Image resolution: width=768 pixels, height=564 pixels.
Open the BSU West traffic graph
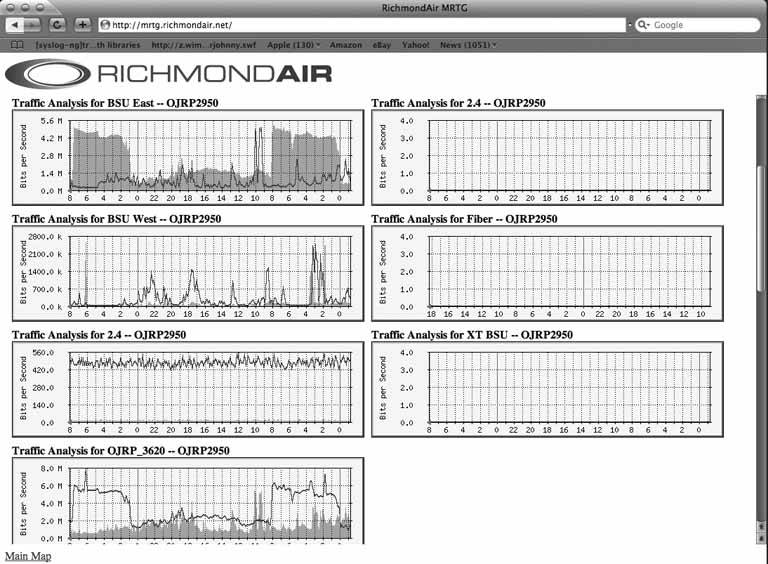click(187, 272)
